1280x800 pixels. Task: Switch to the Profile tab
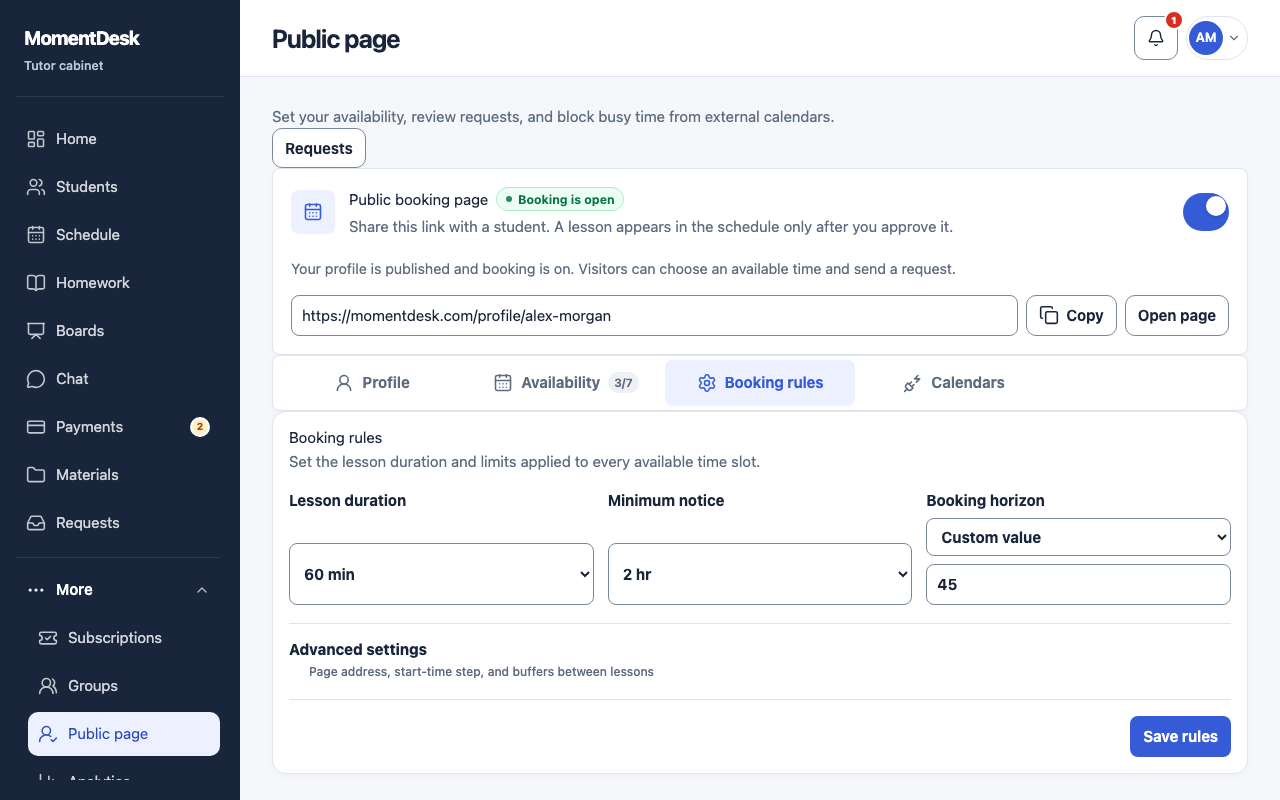[x=373, y=383]
